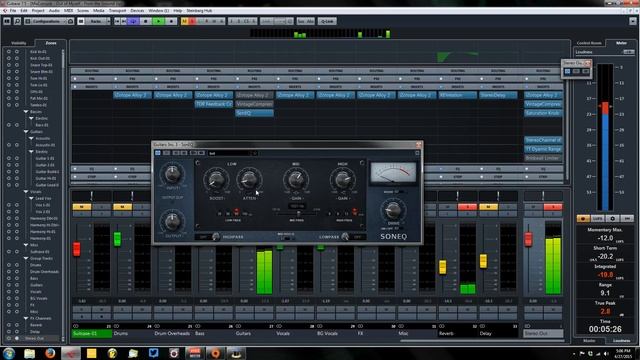Switch to the Visibility tab

[19, 43]
